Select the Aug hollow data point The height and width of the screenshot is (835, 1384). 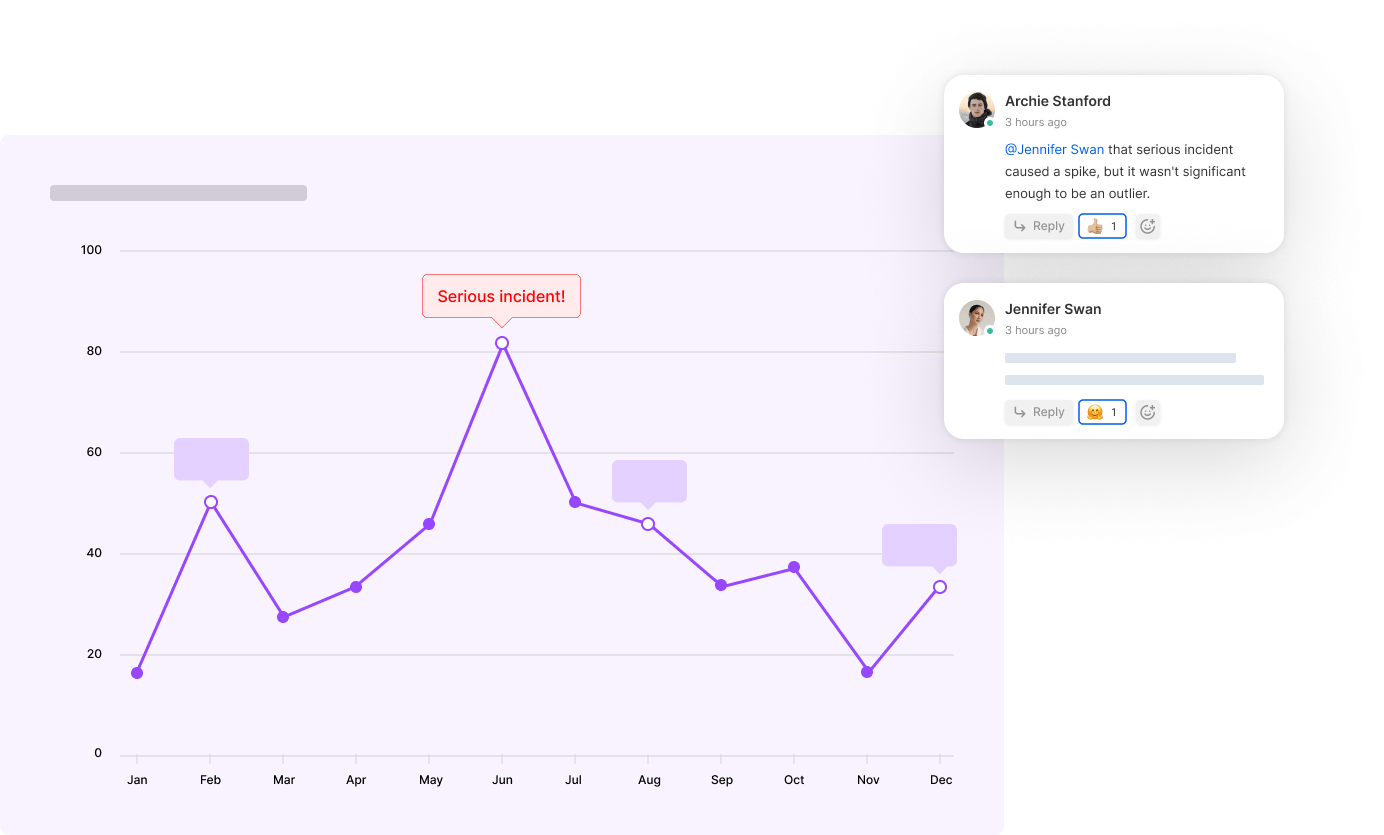pyautogui.click(x=648, y=524)
